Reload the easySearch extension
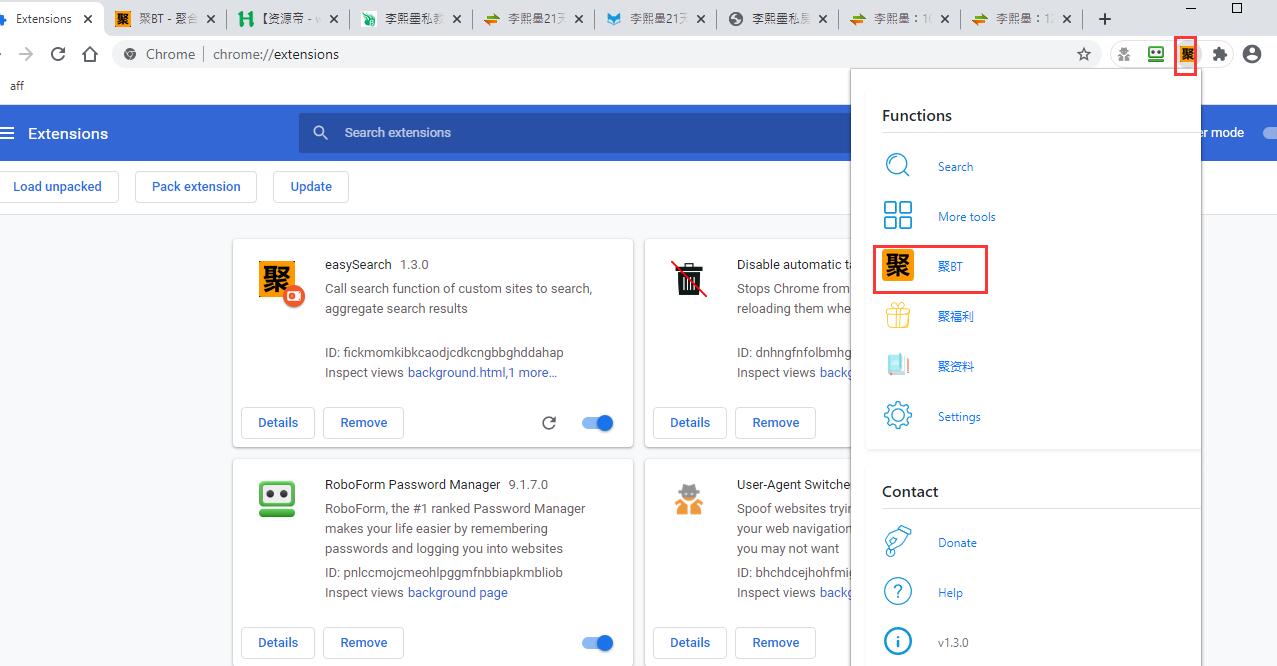This screenshot has height=666, width=1277. 549,423
